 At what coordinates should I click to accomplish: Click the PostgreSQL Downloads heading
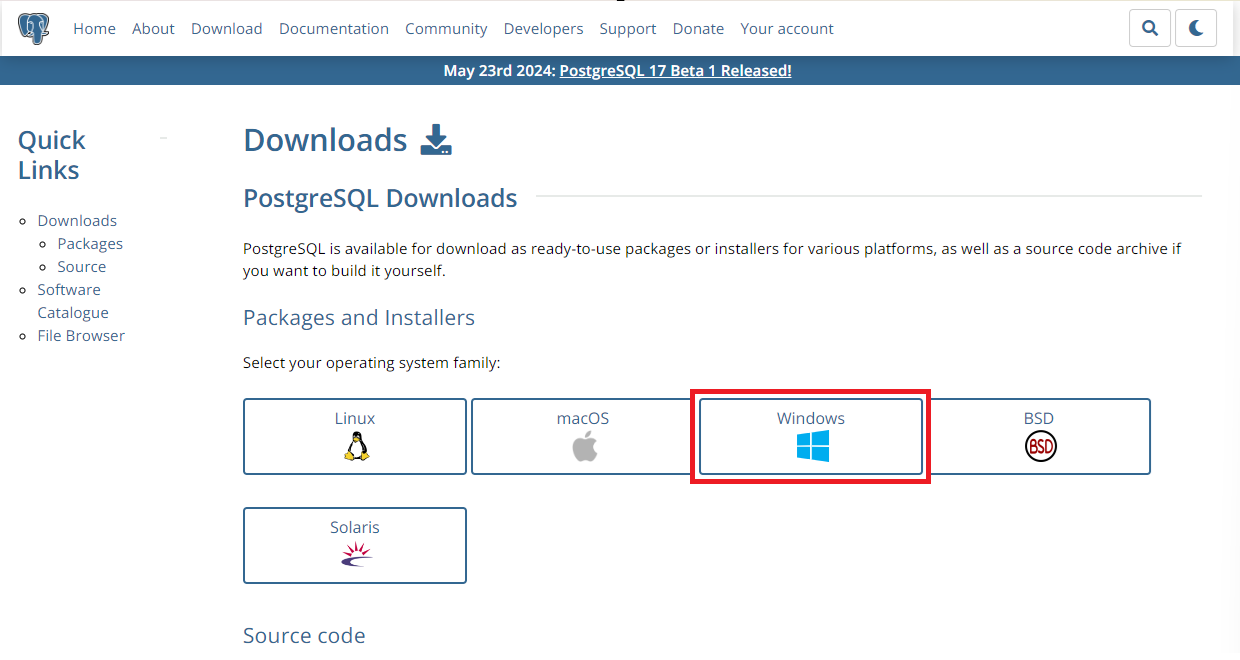click(380, 198)
